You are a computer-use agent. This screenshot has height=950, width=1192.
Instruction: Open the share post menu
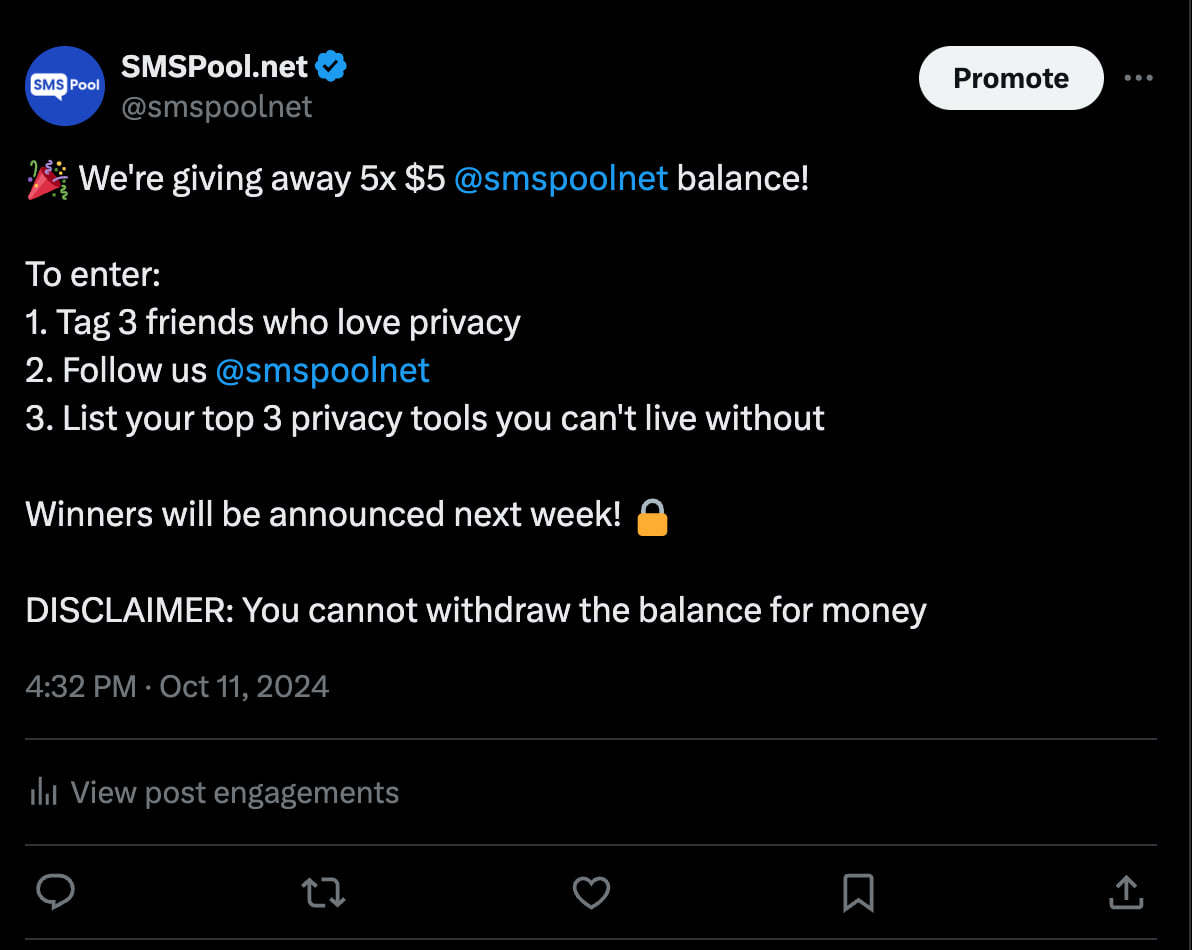point(1126,892)
